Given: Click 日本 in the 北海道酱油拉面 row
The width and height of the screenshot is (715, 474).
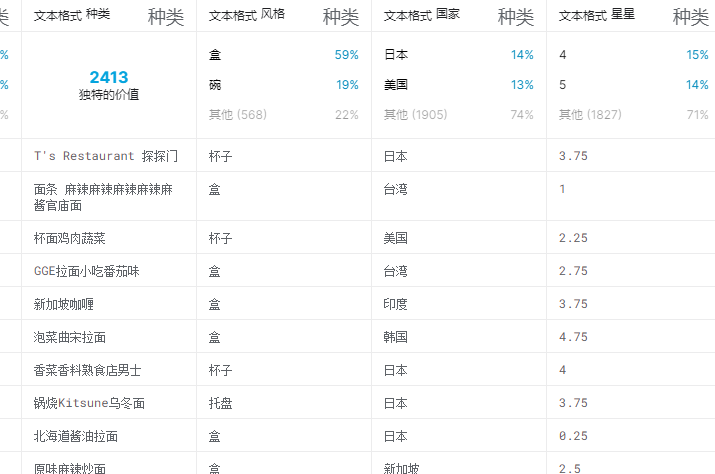Looking at the screenshot, I should coord(395,436).
